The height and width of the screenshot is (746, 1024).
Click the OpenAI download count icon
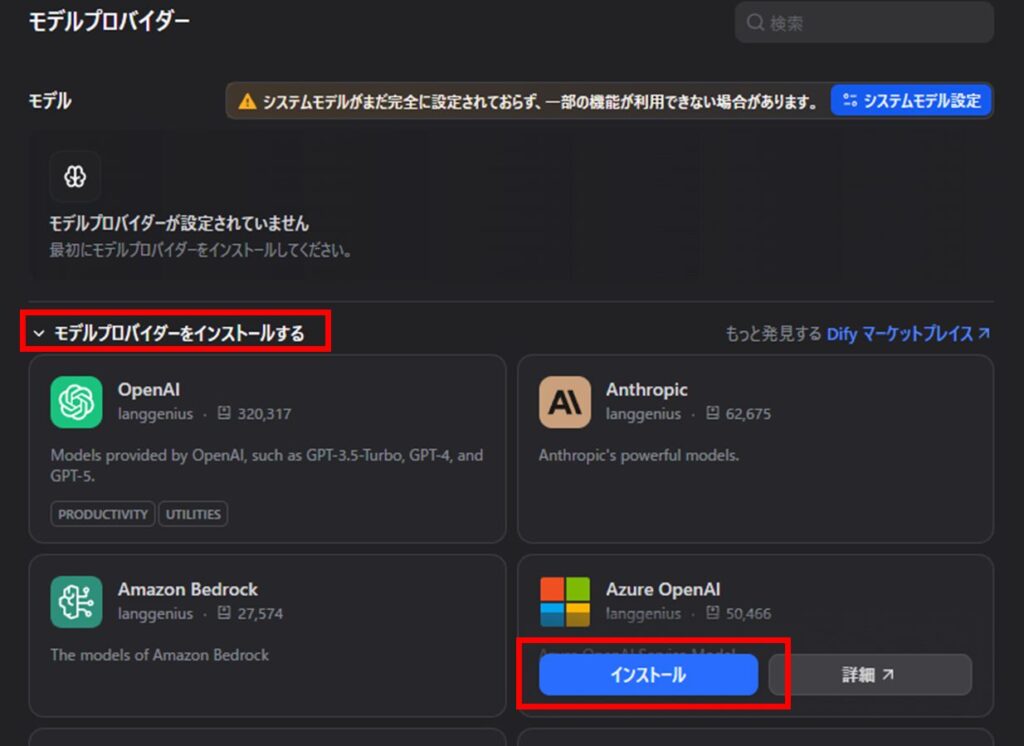pyautogui.click(x=224, y=414)
